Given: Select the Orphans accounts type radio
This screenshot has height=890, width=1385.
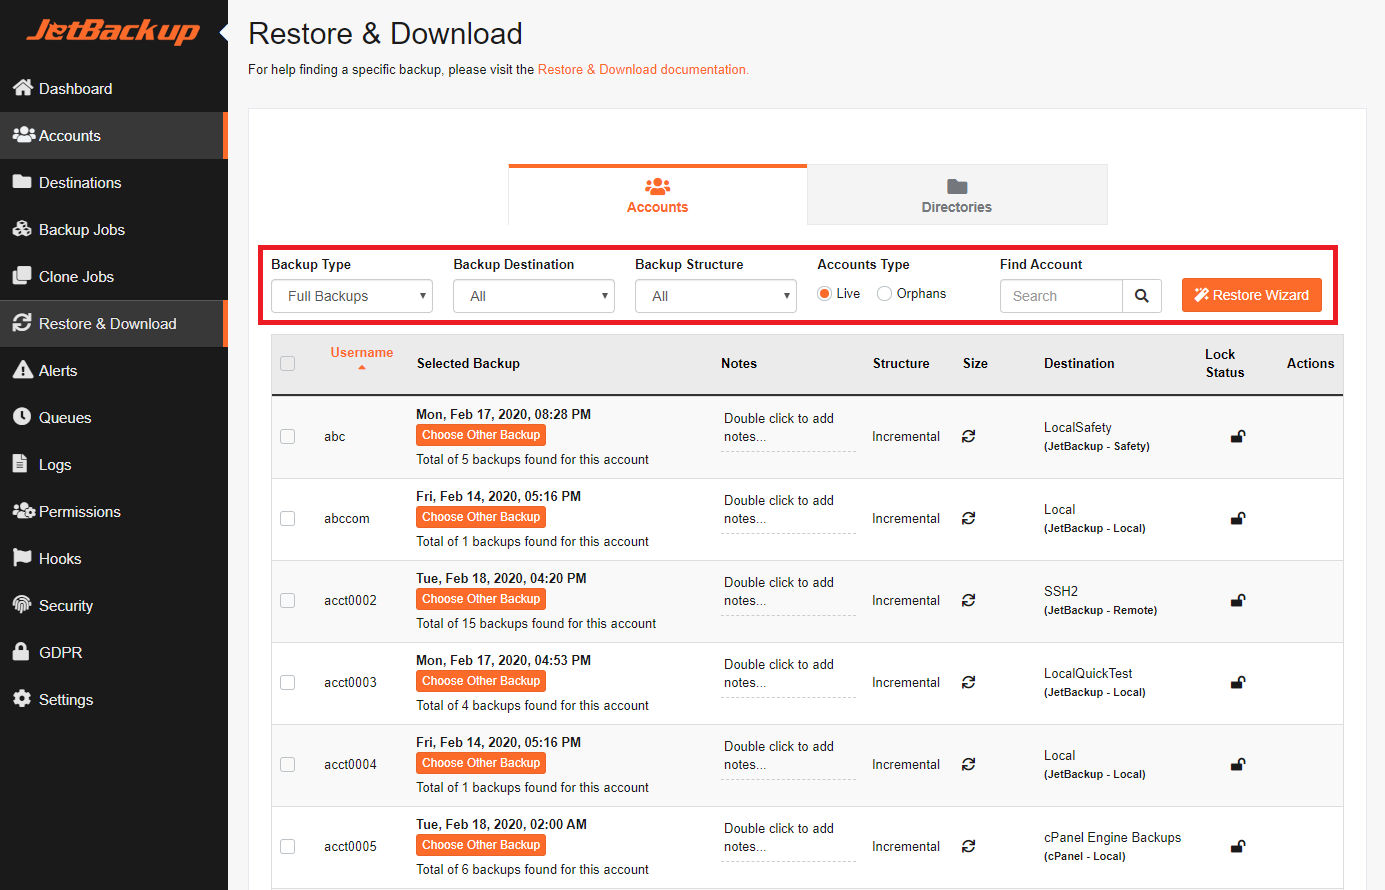Looking at the screenshot, I should coord(884,293).
